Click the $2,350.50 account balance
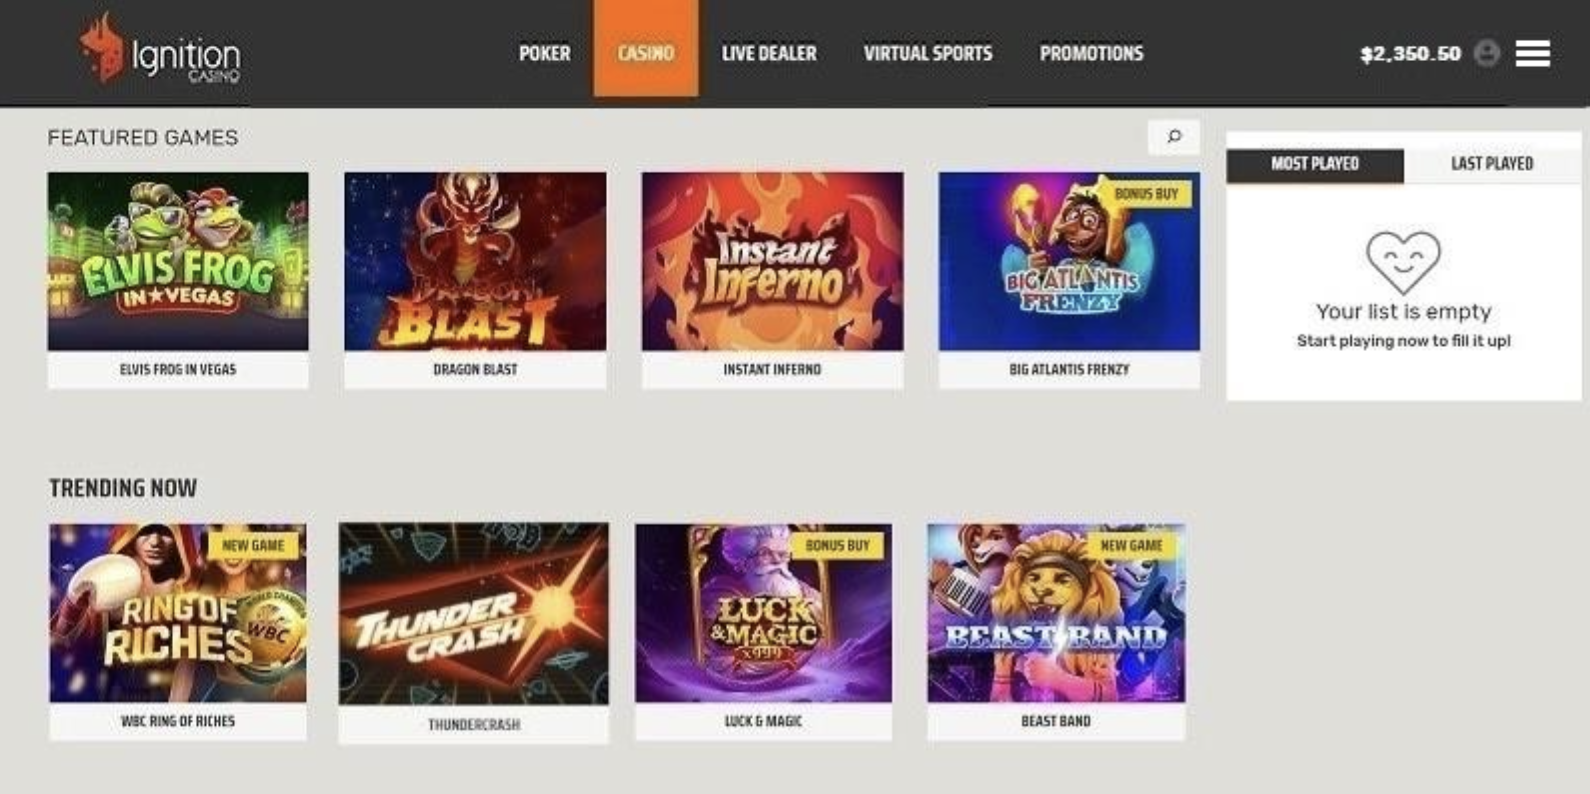This screenshot has height=794, width=1590. (x=1410, y=54)
